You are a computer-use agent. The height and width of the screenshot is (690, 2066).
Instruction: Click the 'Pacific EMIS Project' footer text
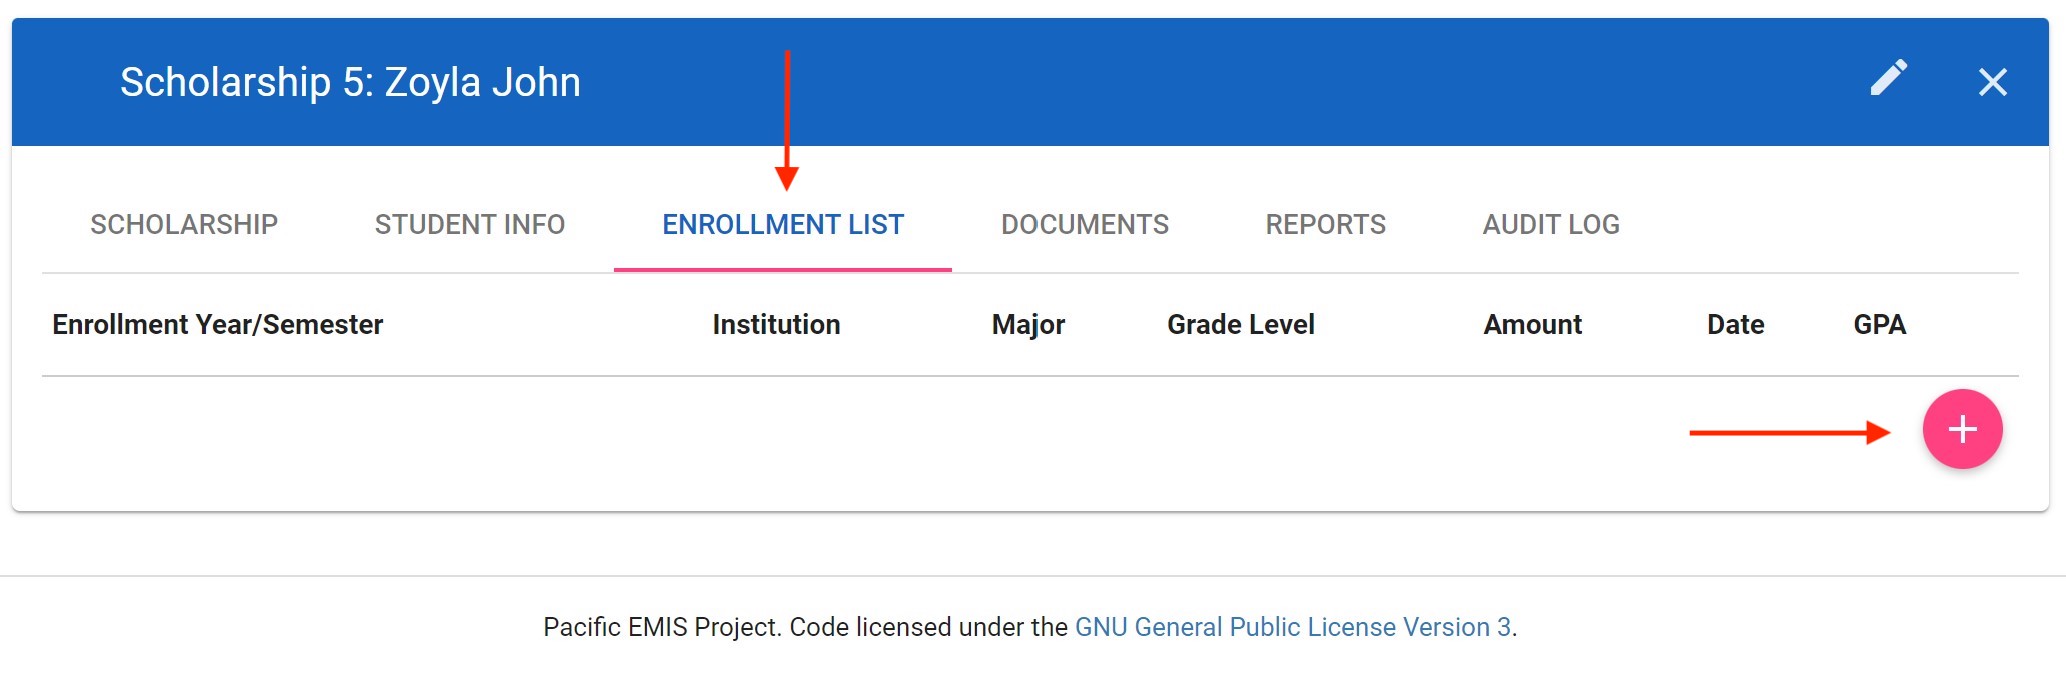point(662,627)
